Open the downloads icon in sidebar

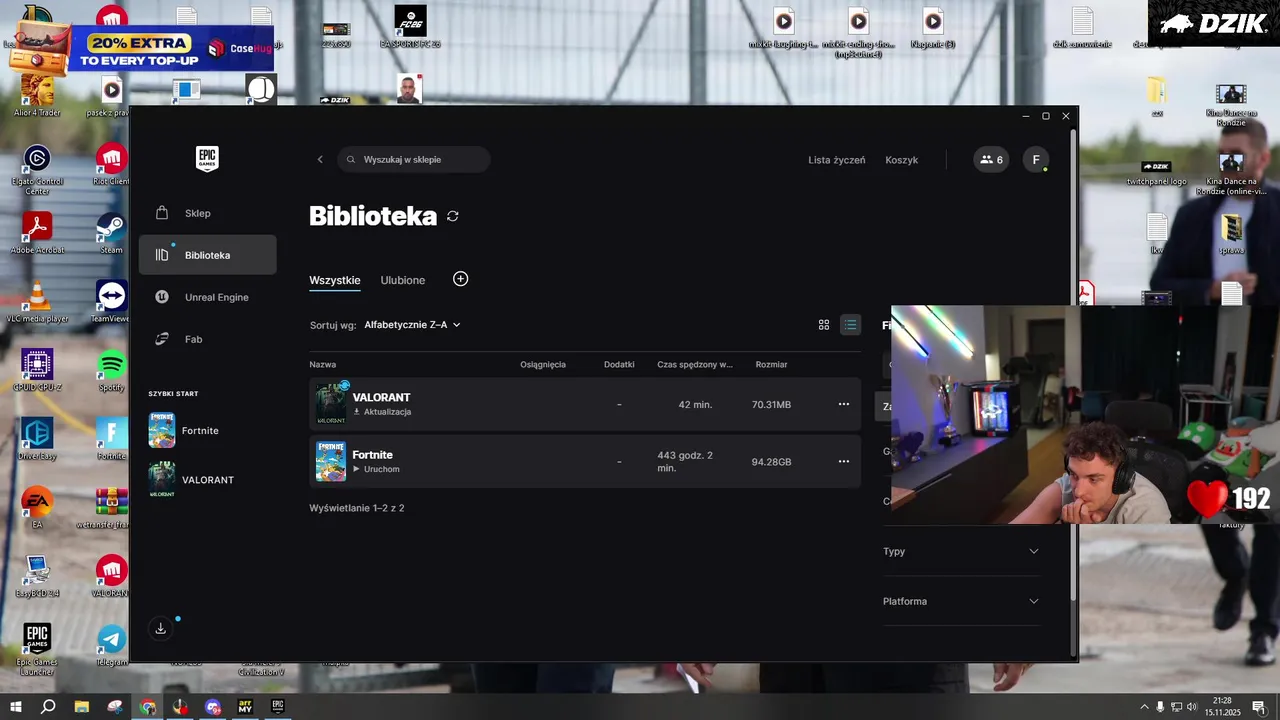(x=160, y=628)
